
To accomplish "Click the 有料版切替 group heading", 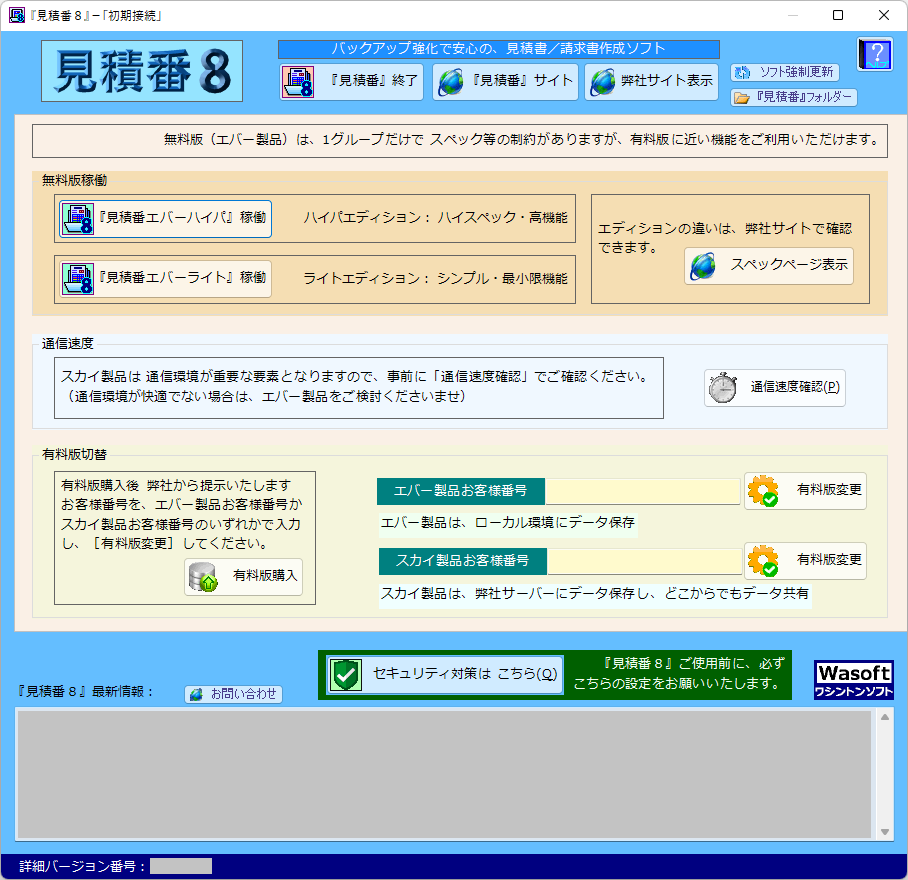I will coord(74,455).
